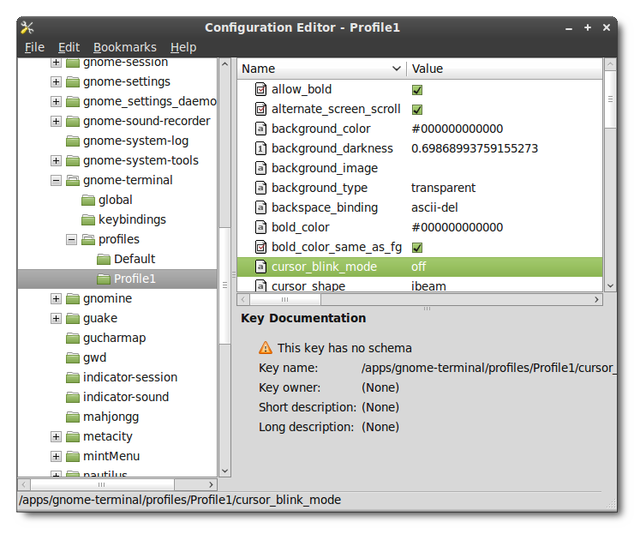Click the keybindings folder icon

pos(88,220)
